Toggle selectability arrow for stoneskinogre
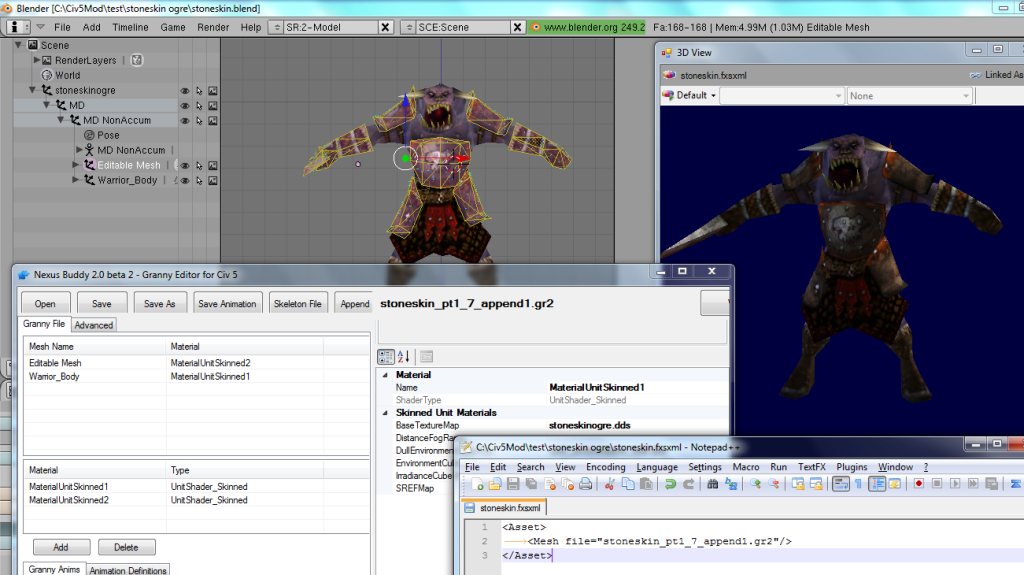This screenshot has width=1024, height=575. tap(199, 91)
